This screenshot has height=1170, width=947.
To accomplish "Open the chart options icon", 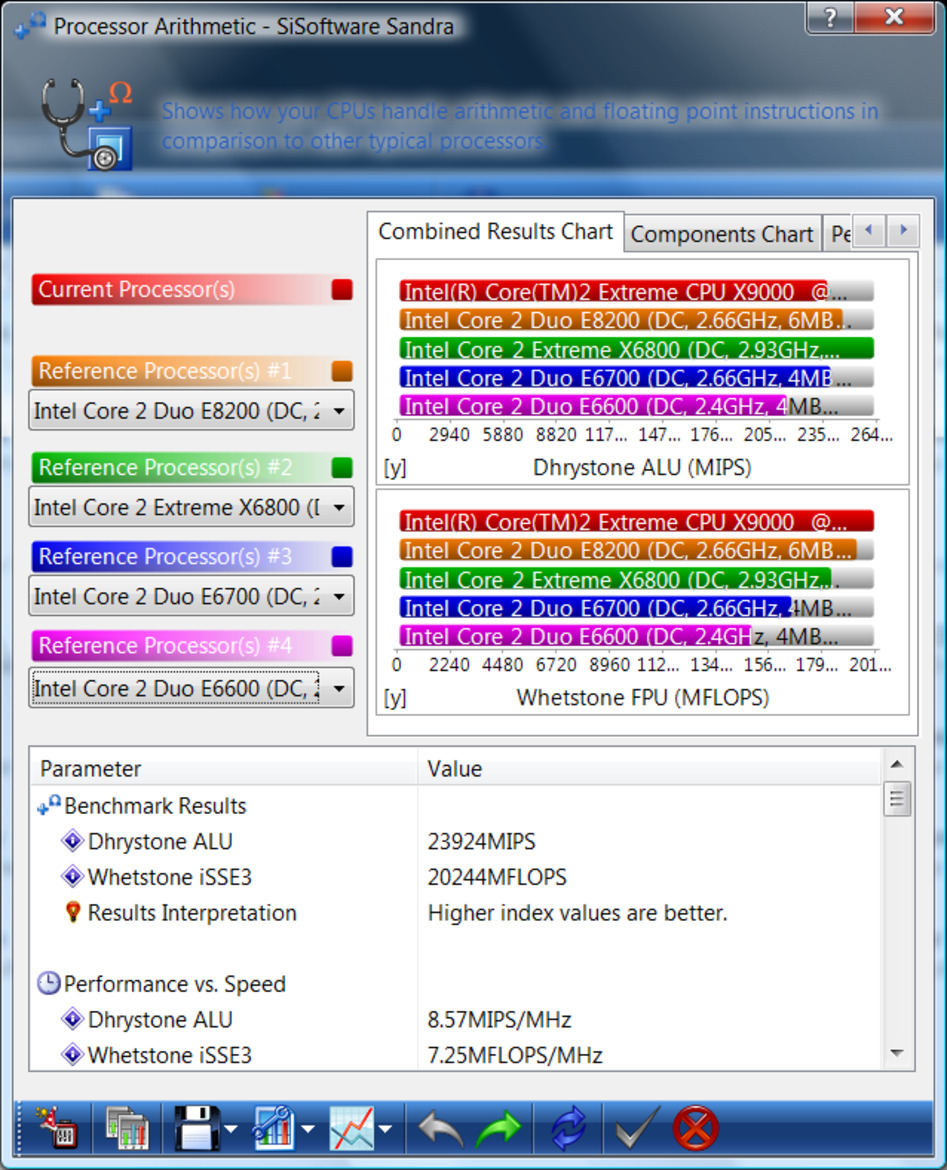I will [x=272, y=1127].
